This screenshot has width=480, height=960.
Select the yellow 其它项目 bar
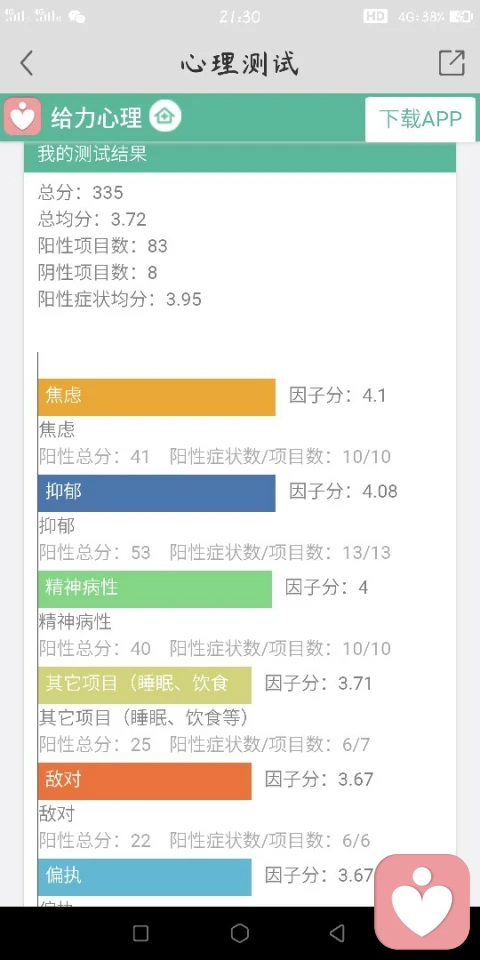coord(144,685)
